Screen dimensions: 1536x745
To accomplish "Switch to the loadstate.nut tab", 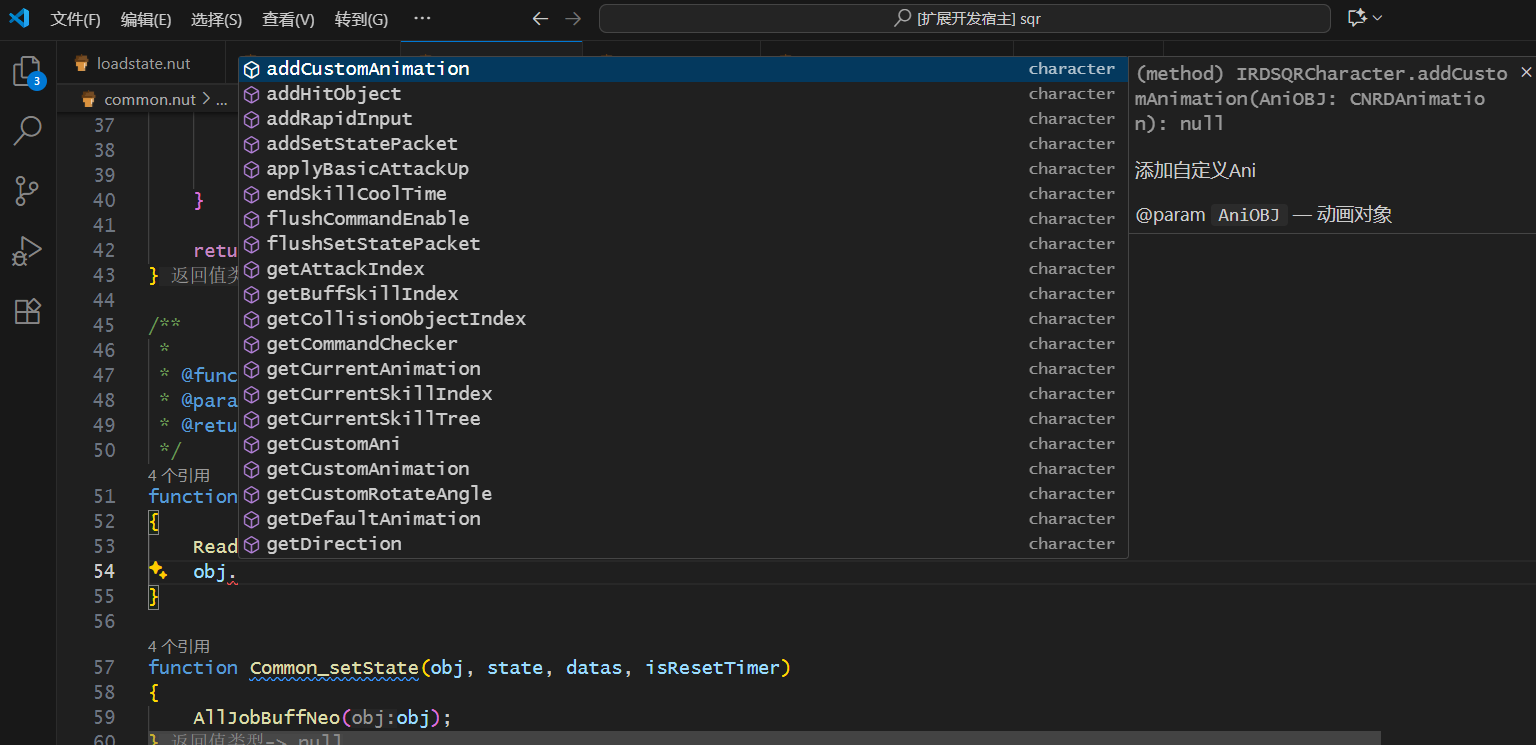I will coord(142,62).
